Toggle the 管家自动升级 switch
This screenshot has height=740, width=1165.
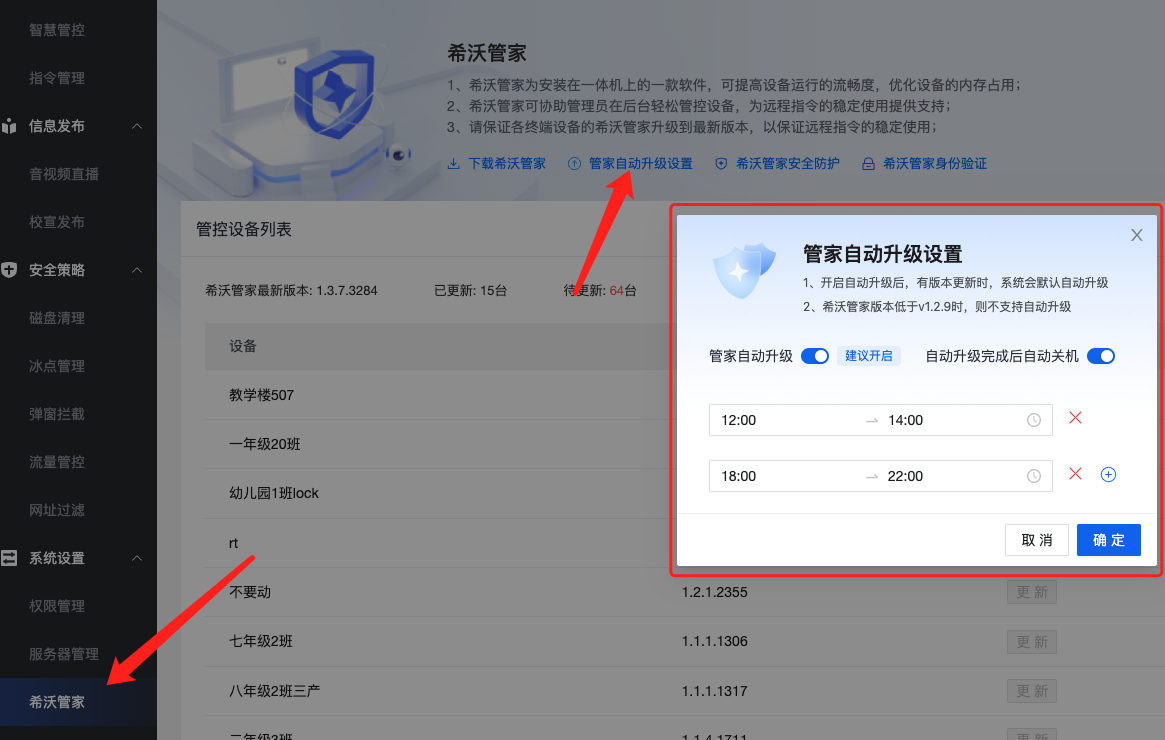click(x=815, y=356)
